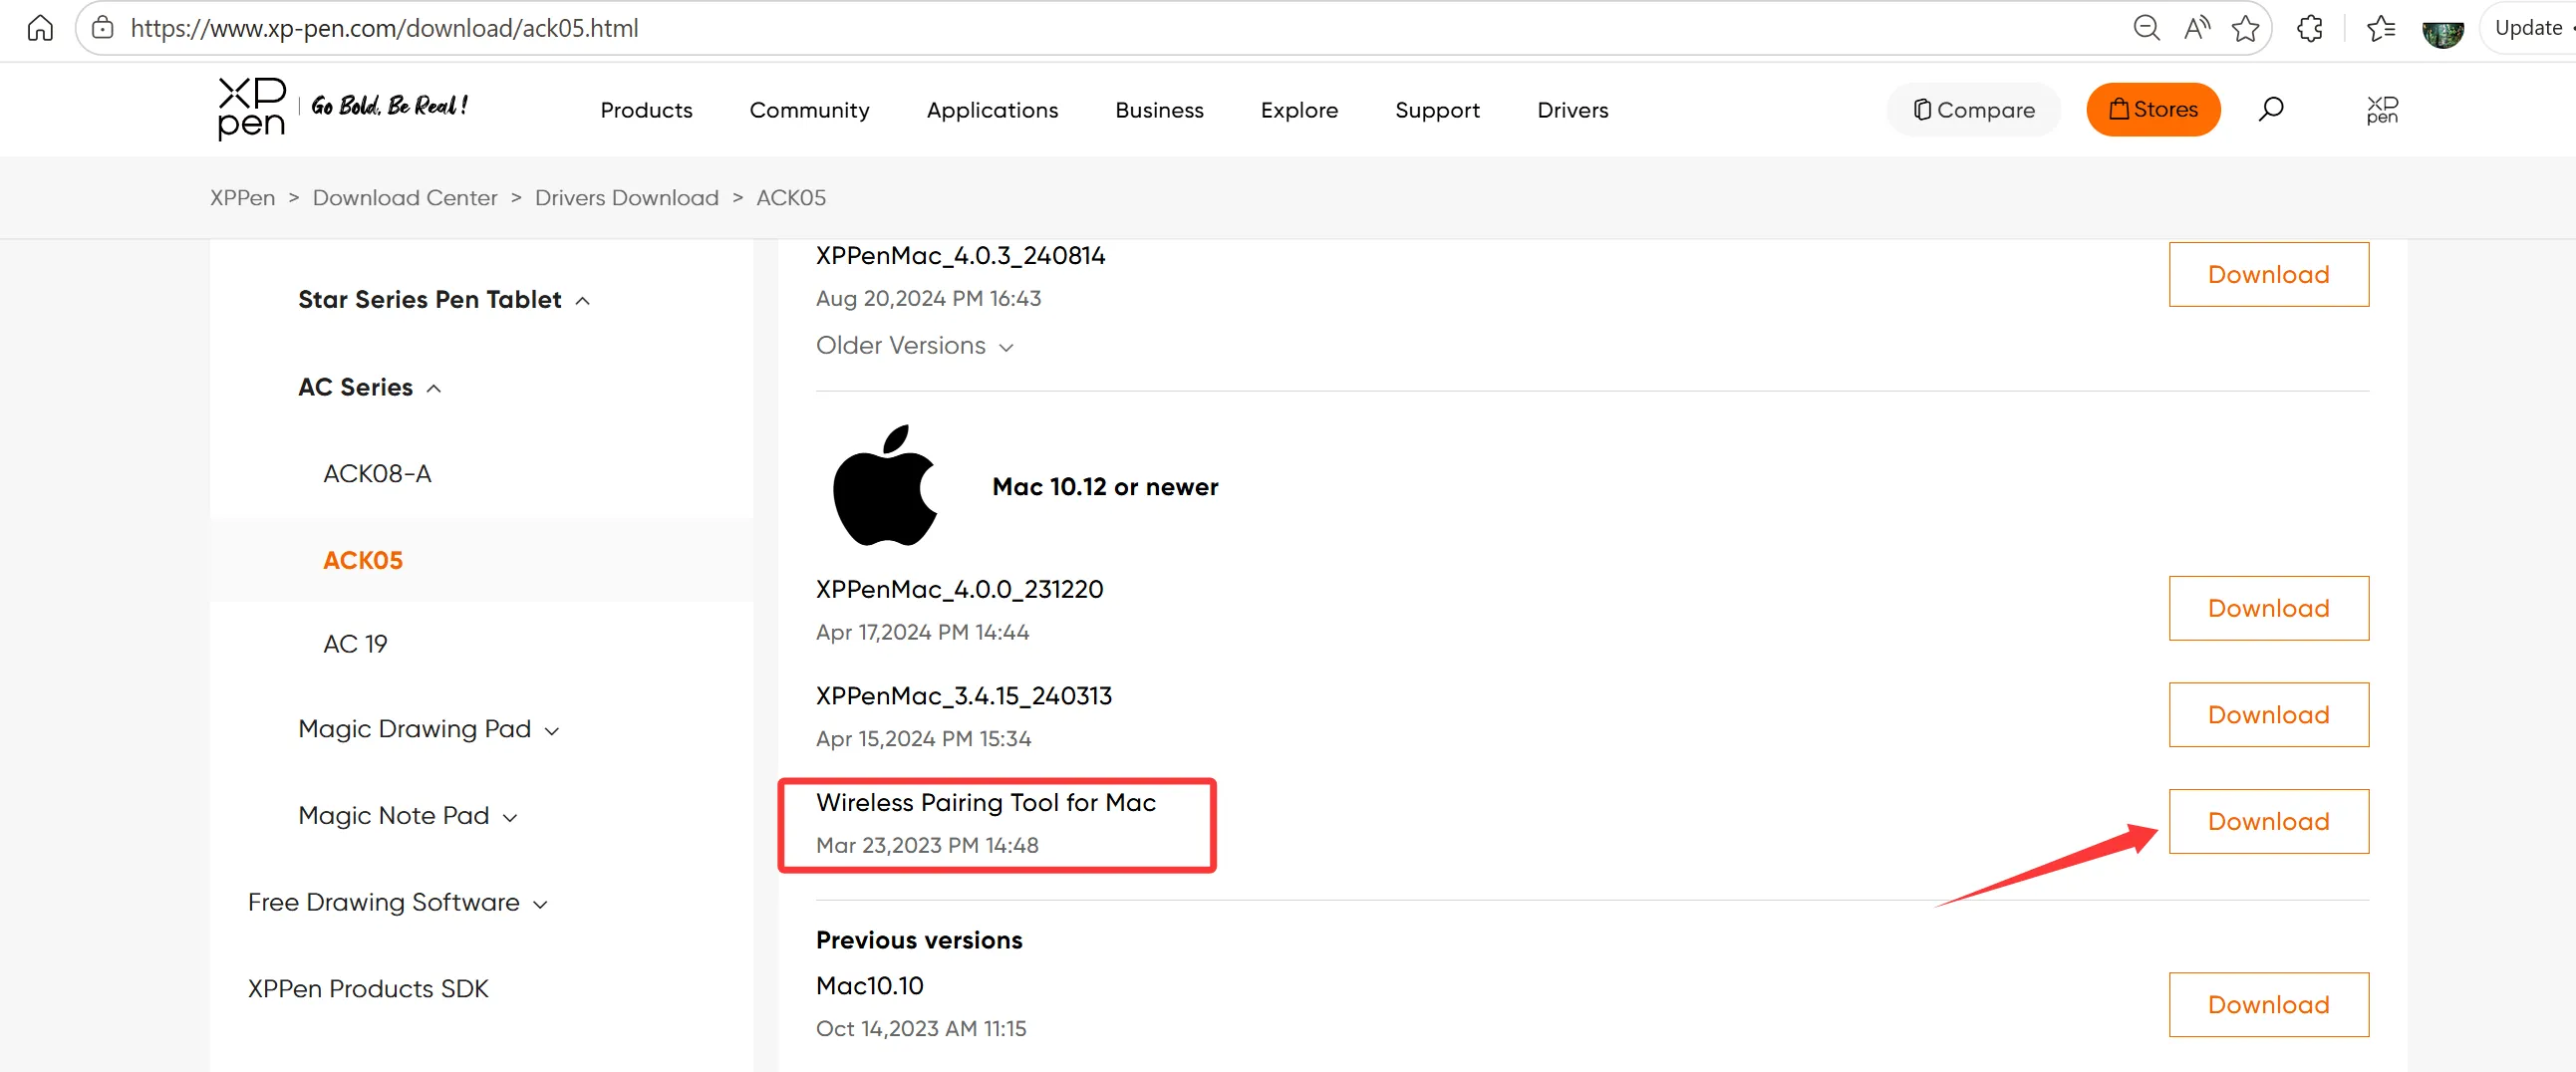Download XPPenMac_4.0.0_231220 driver
The width and height of the screenshot is (2576, 1072).
pyautogui.click(x=2268, y=608)
